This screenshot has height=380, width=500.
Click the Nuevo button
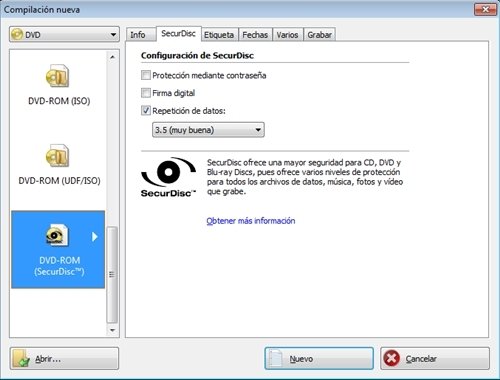point(319,358)
